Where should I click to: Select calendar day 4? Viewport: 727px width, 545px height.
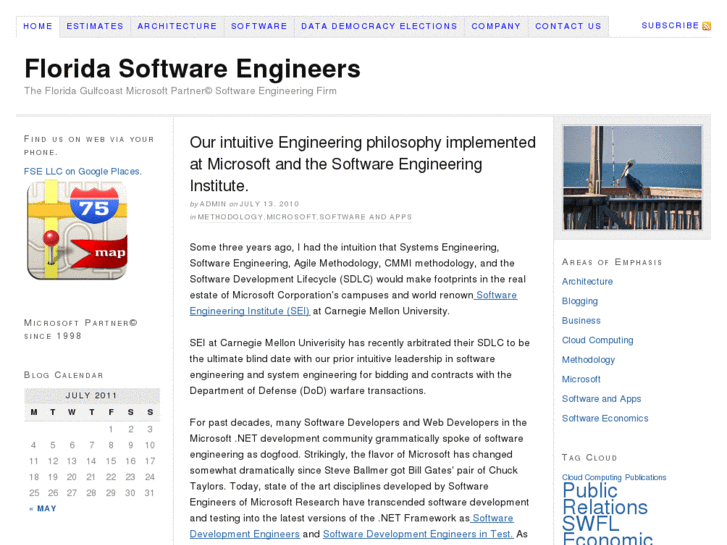[33, 445]
